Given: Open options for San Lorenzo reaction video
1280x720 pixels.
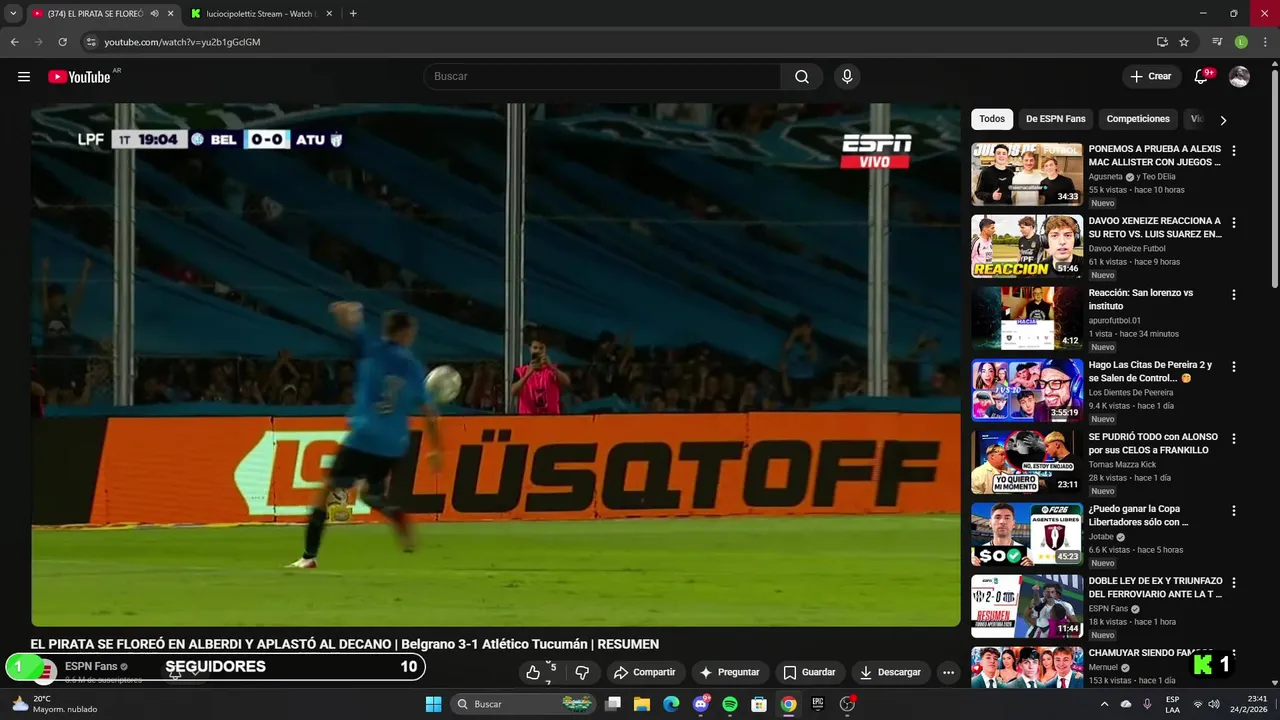Looking at the screenshot, I should (1233, 295).
